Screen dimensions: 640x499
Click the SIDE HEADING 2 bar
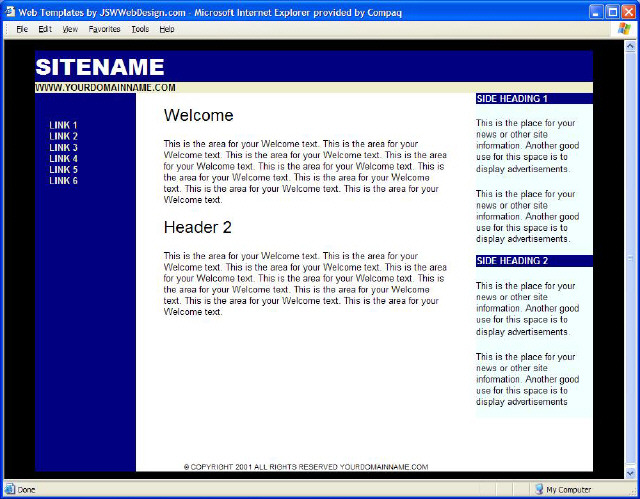click(x=534, y=261)
